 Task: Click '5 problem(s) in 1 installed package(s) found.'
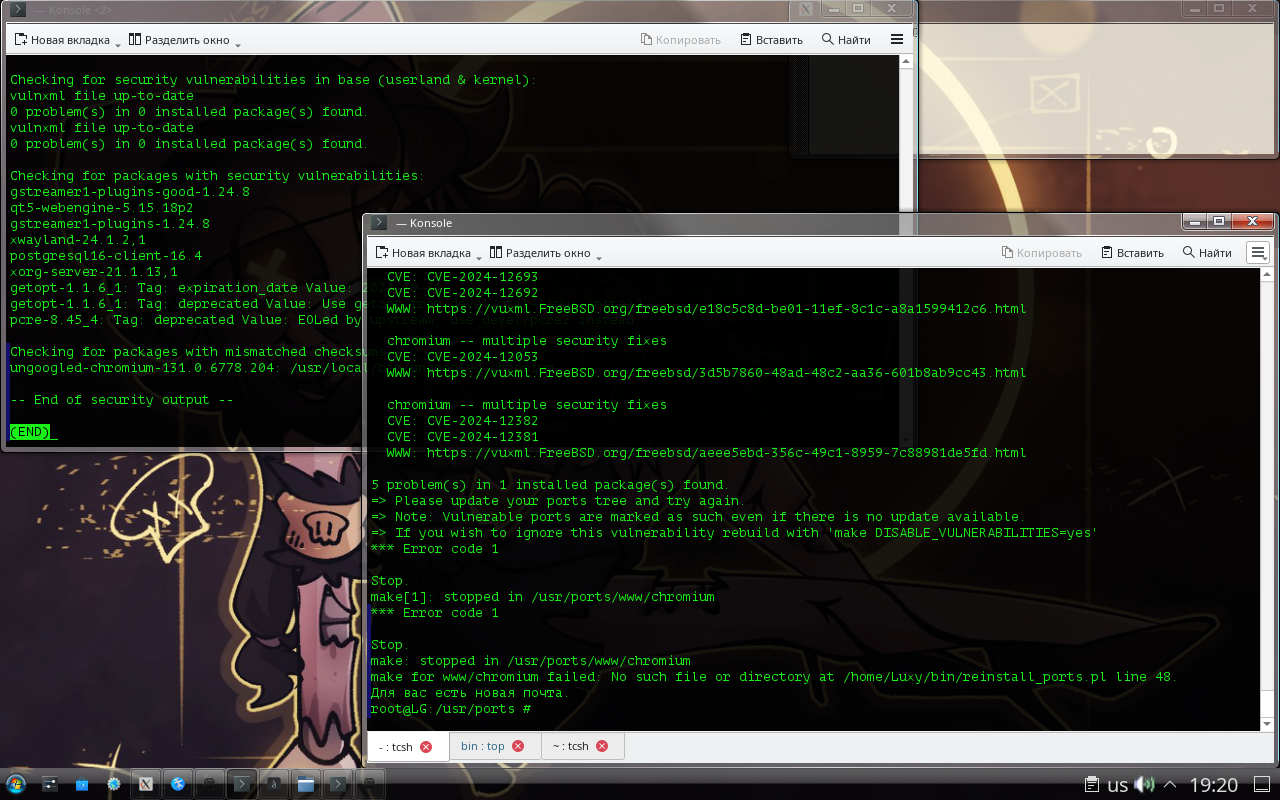(550, 485)
